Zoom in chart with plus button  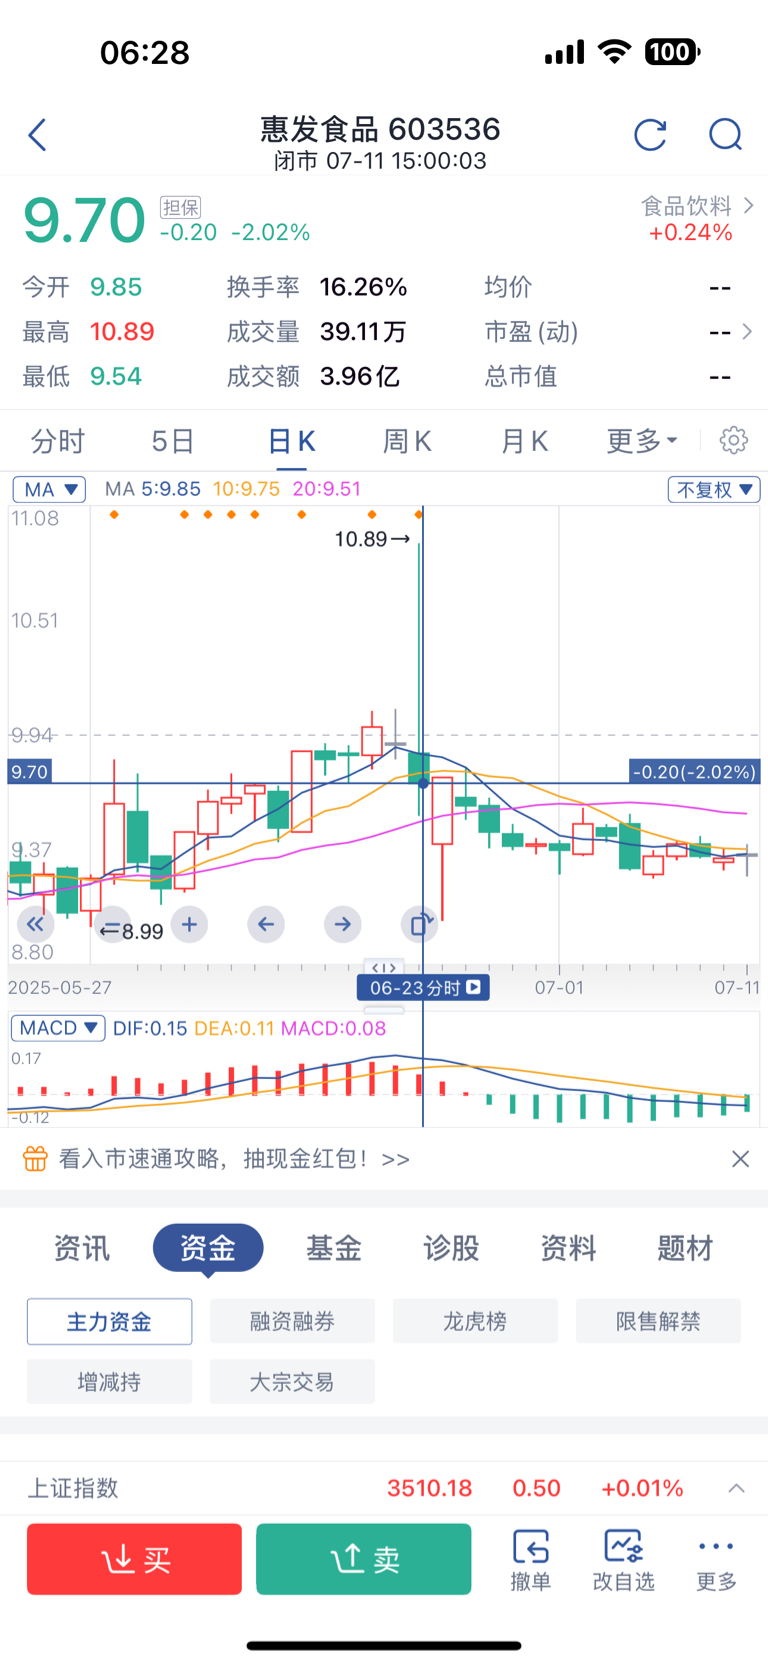click(189, 924)
